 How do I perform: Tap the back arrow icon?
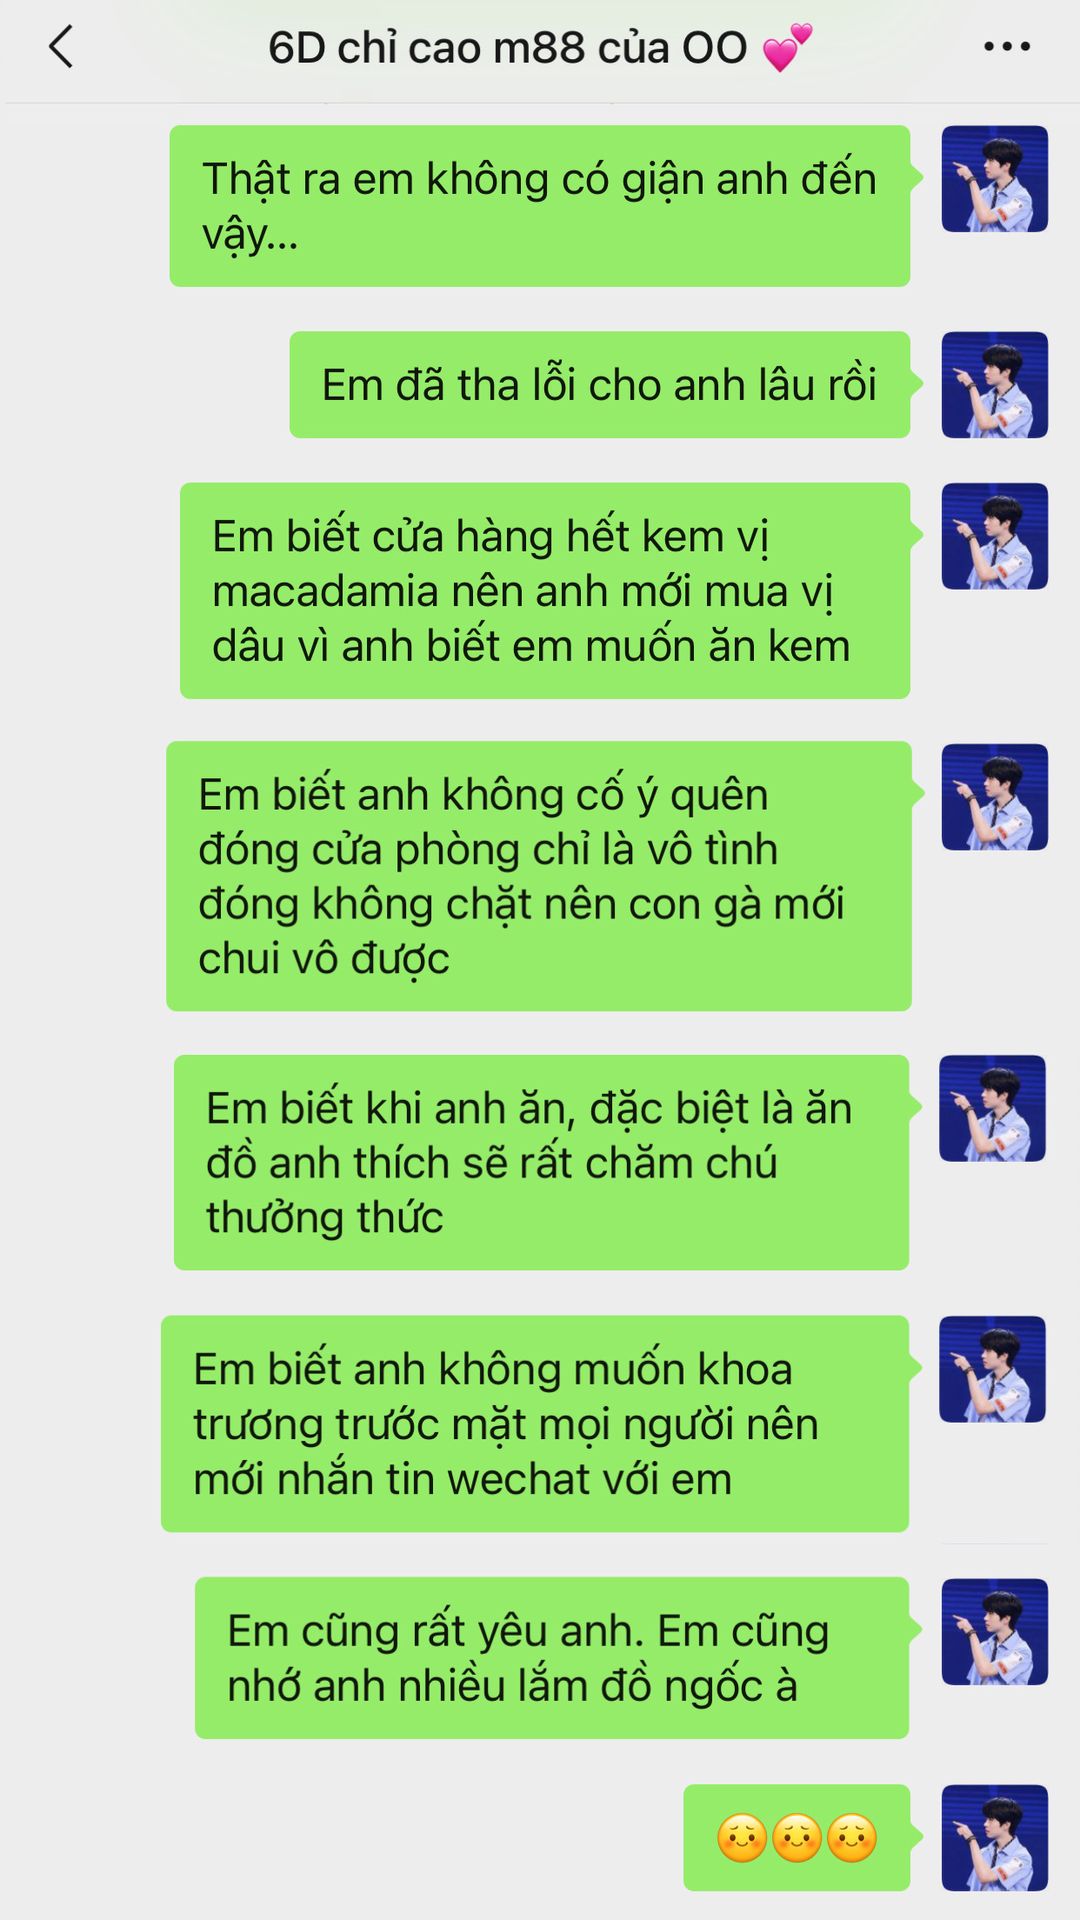point(61,47)
